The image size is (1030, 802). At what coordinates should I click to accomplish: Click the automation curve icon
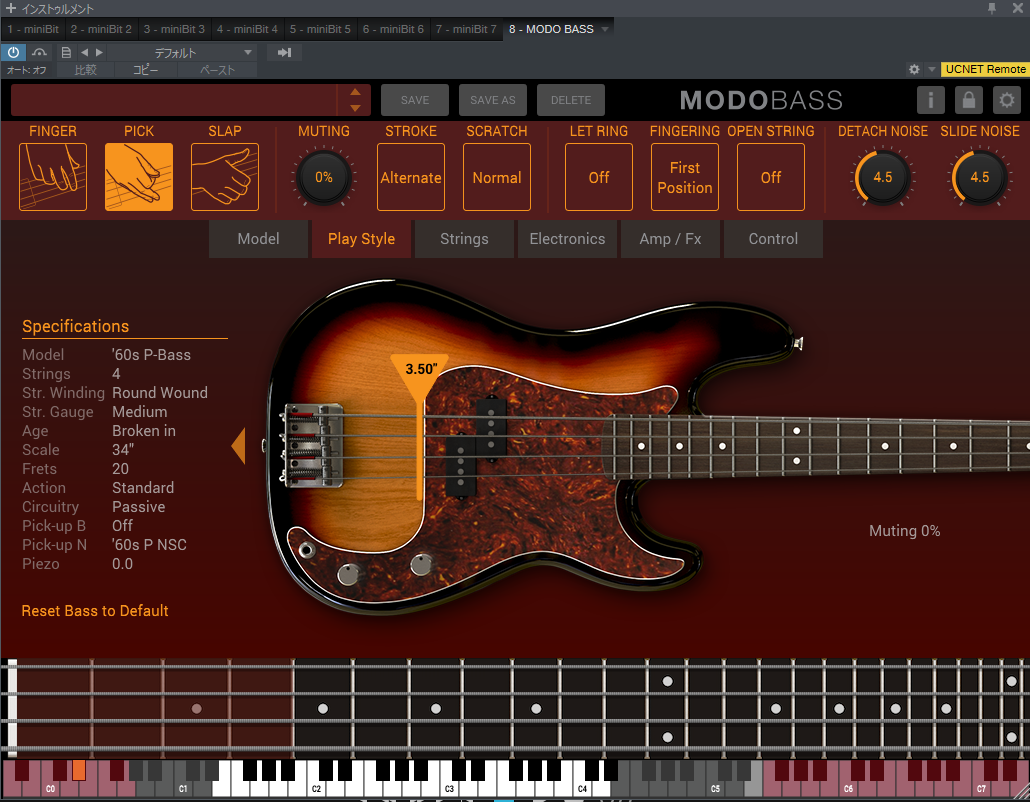click(39, 53)
